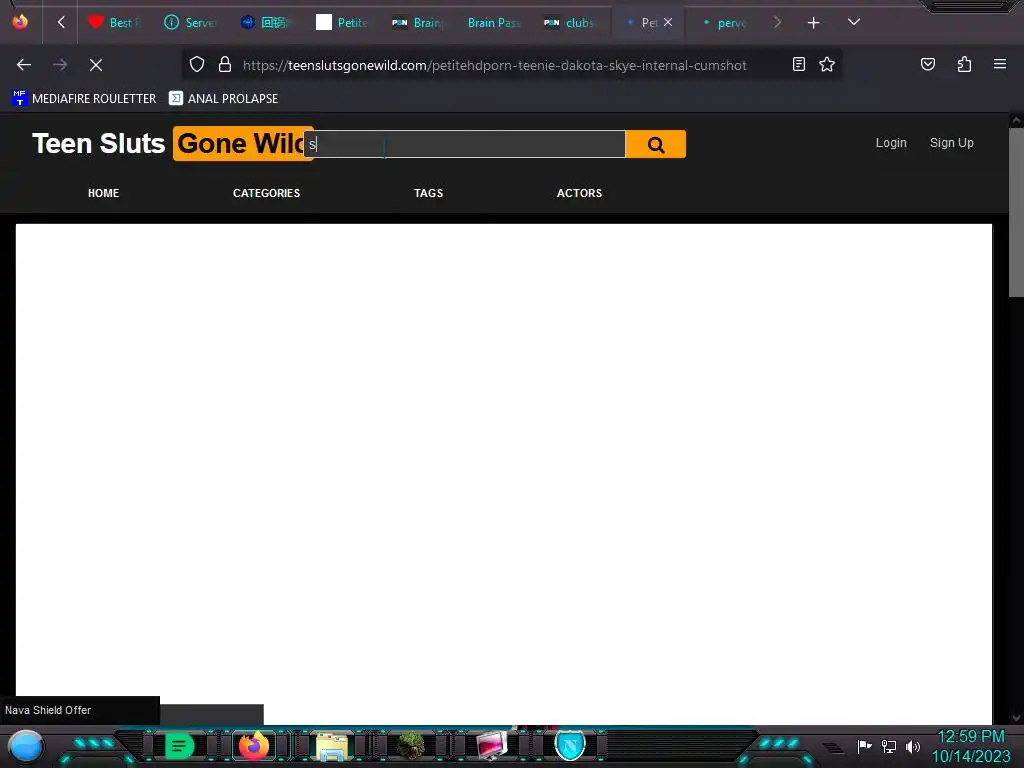The image size is (1024, 768).
Task: Open network icon in system tray
Action: coord(889,746)
